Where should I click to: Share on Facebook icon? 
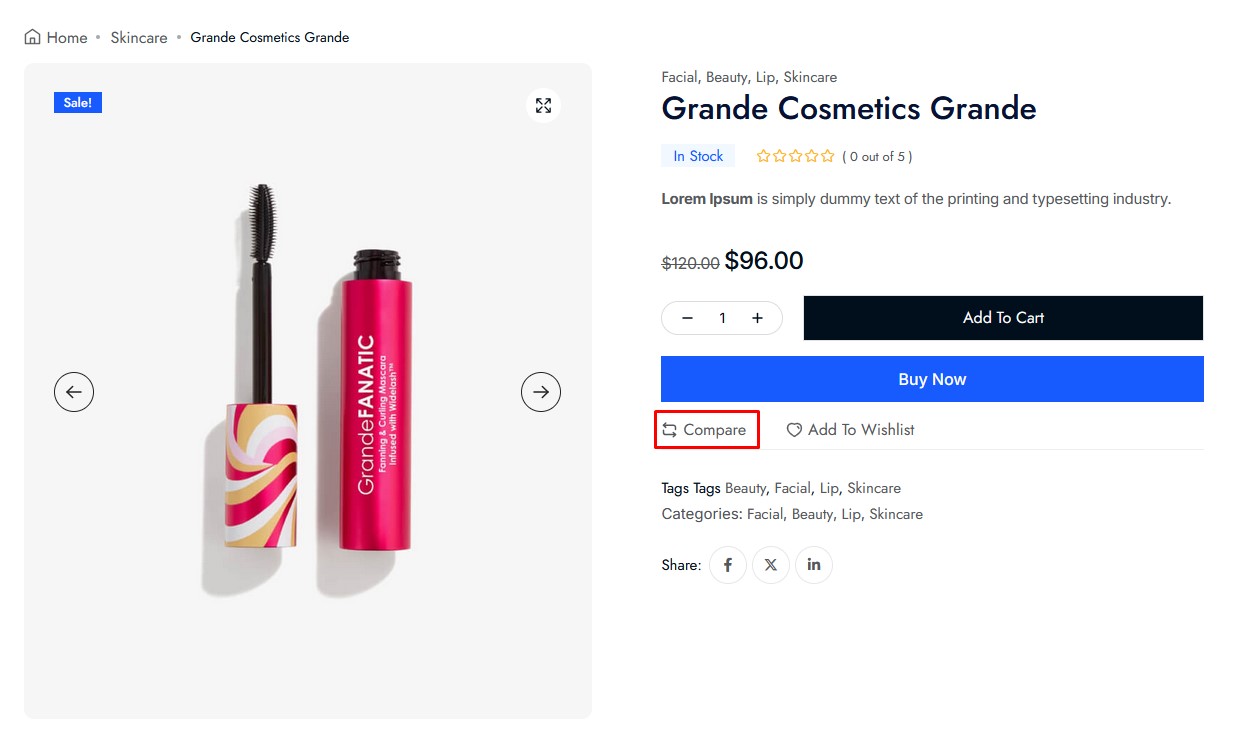(x=728, y=565)
